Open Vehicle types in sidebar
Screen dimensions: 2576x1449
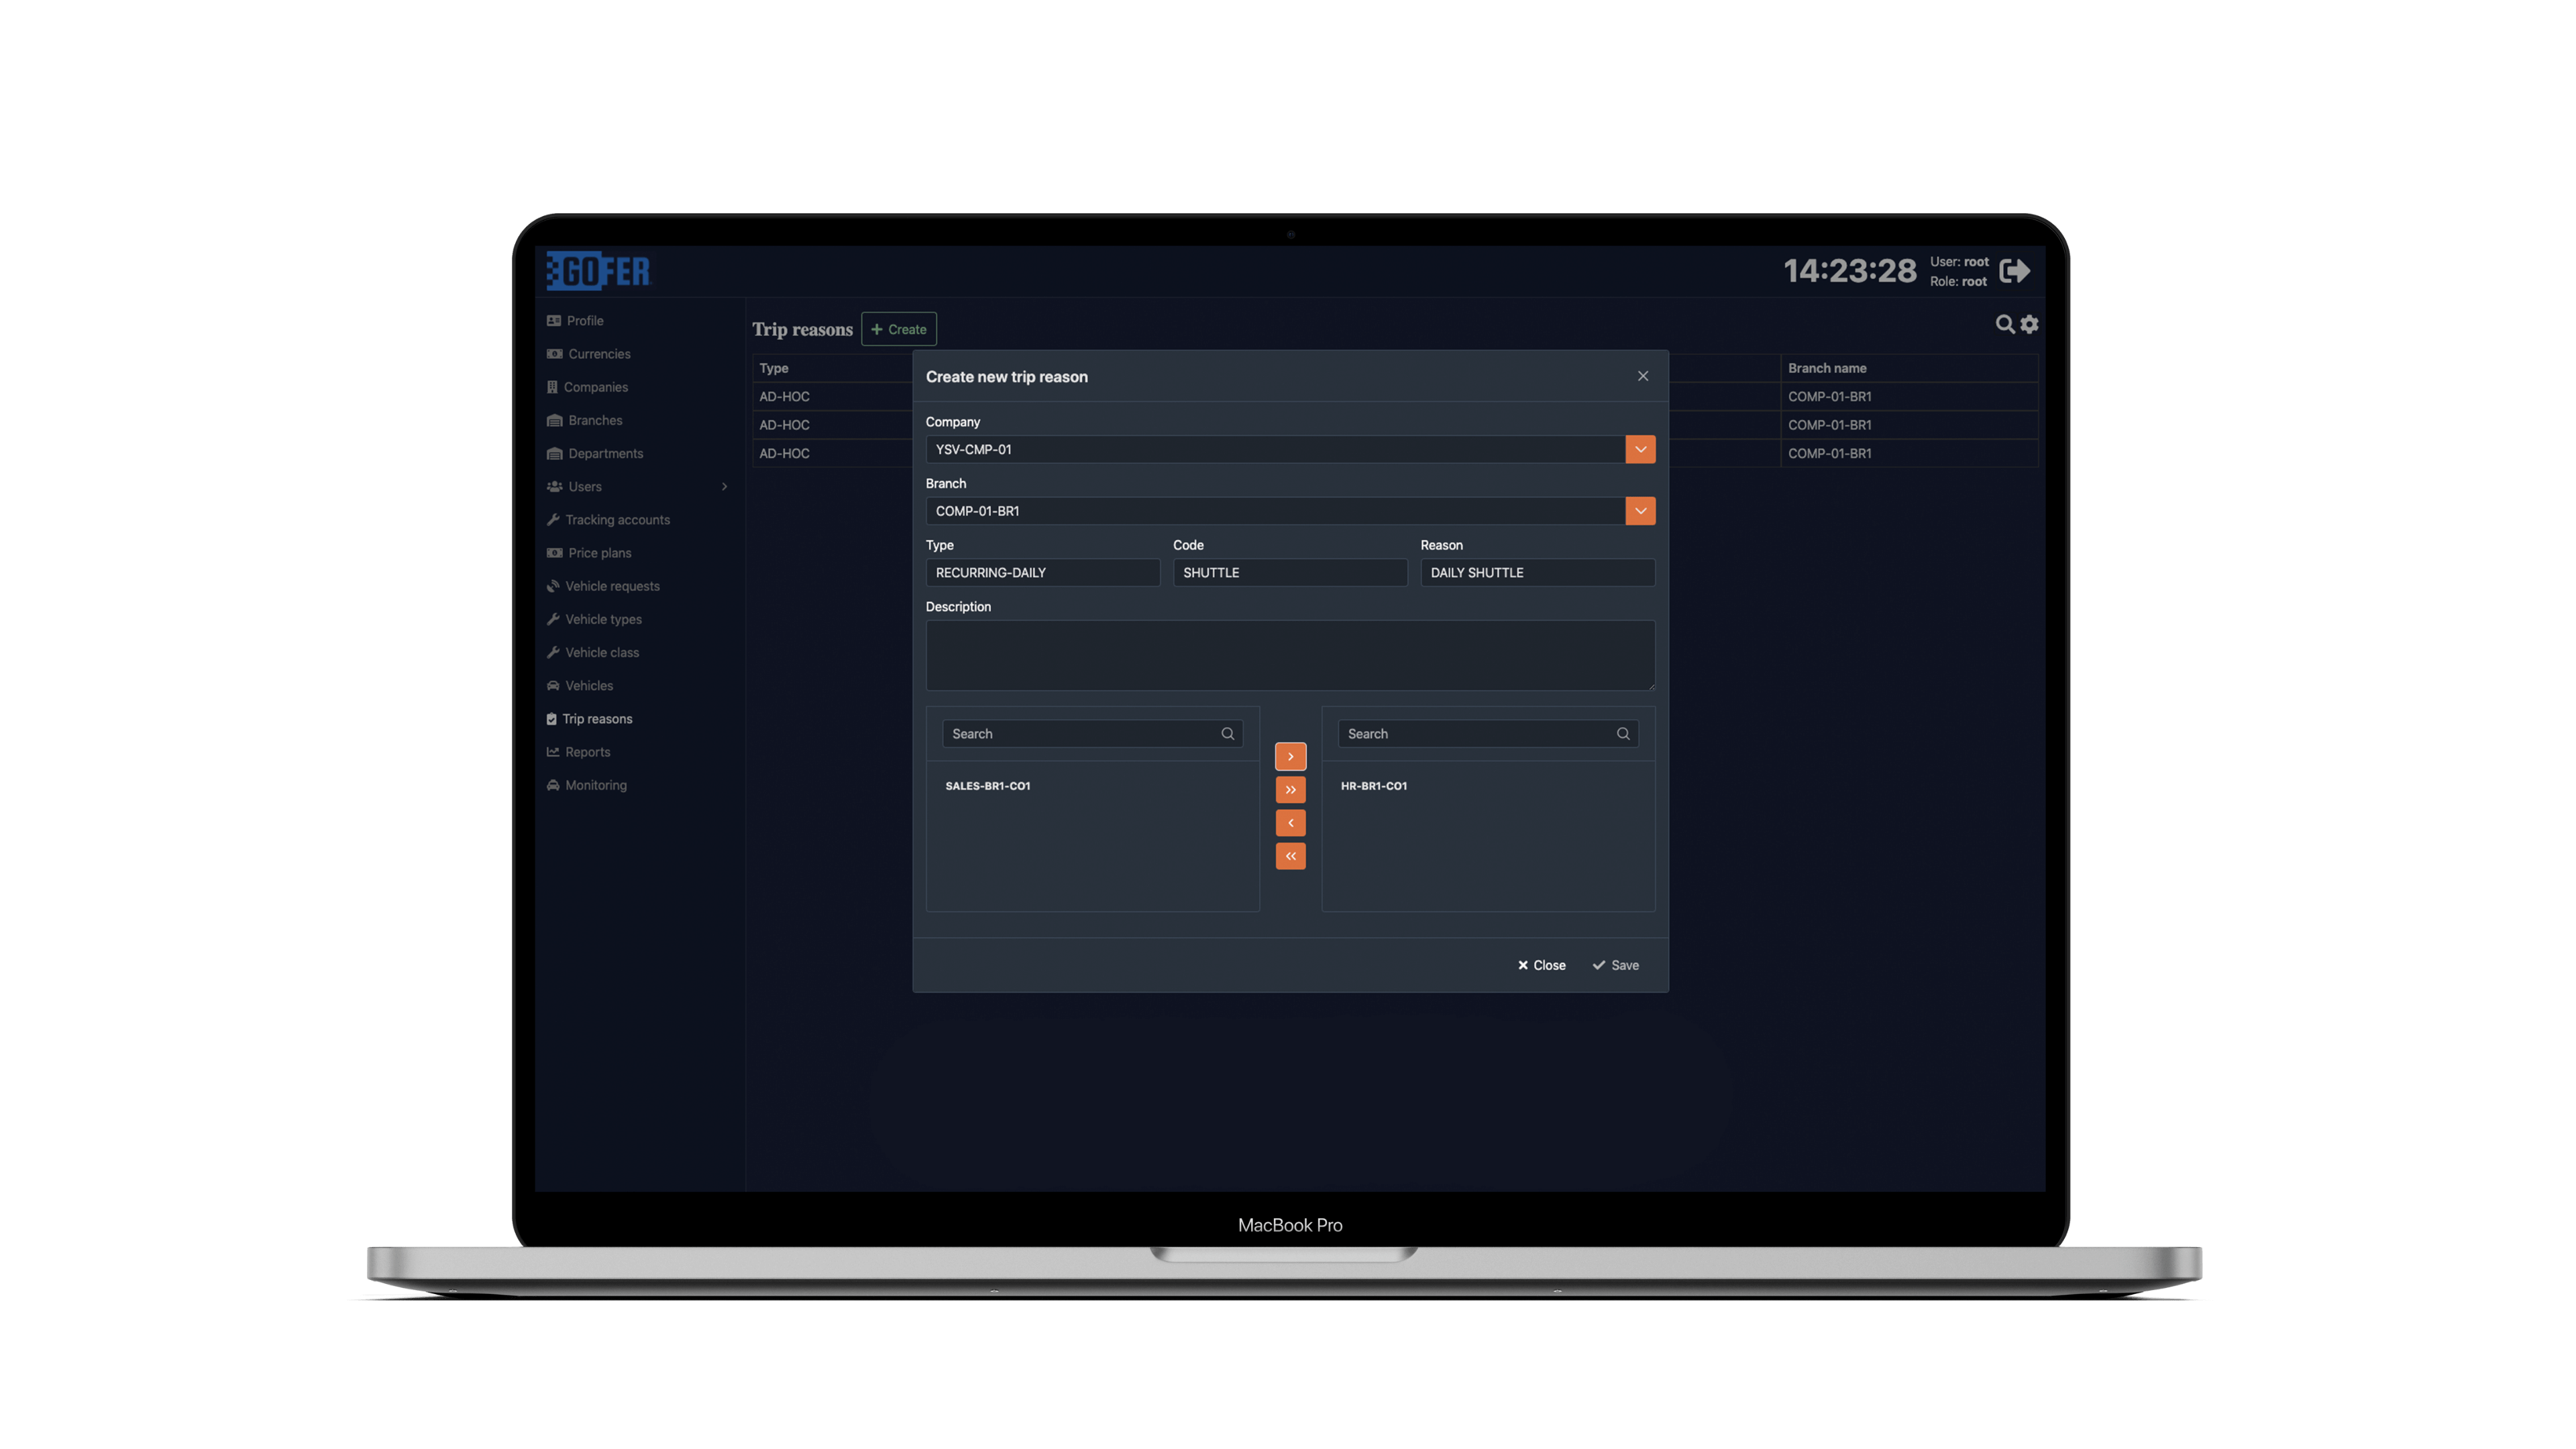click(594, 619)
